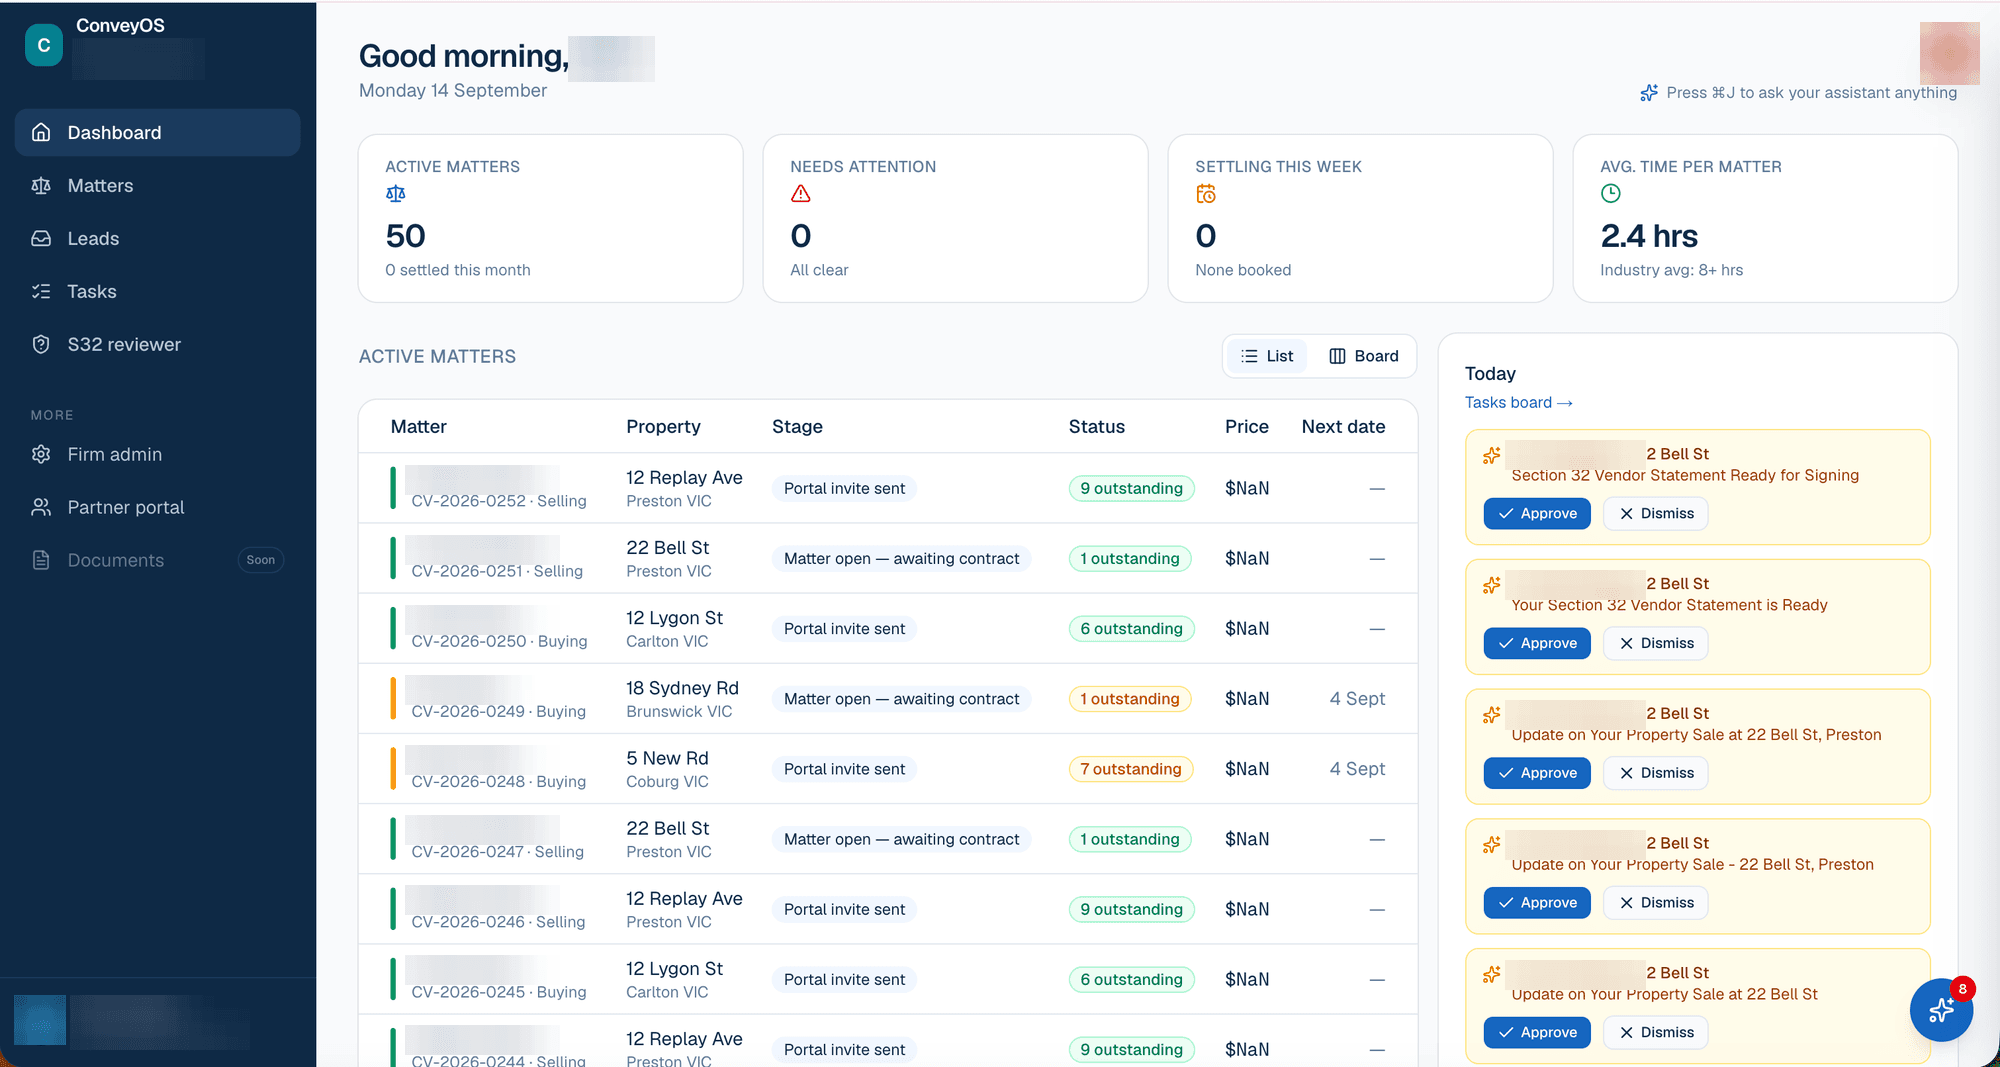Follow the Tasks board link

tap(1518, 402)
